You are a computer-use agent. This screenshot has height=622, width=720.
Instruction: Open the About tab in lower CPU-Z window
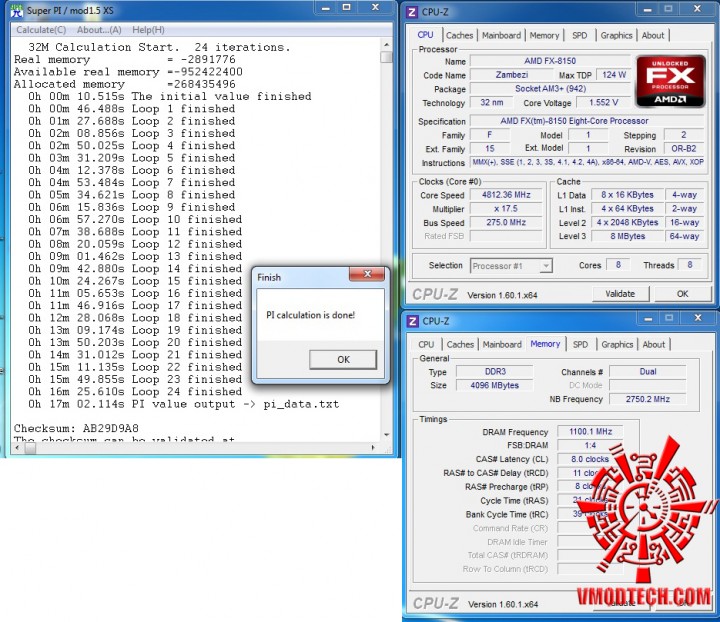[x=653, y=344]
